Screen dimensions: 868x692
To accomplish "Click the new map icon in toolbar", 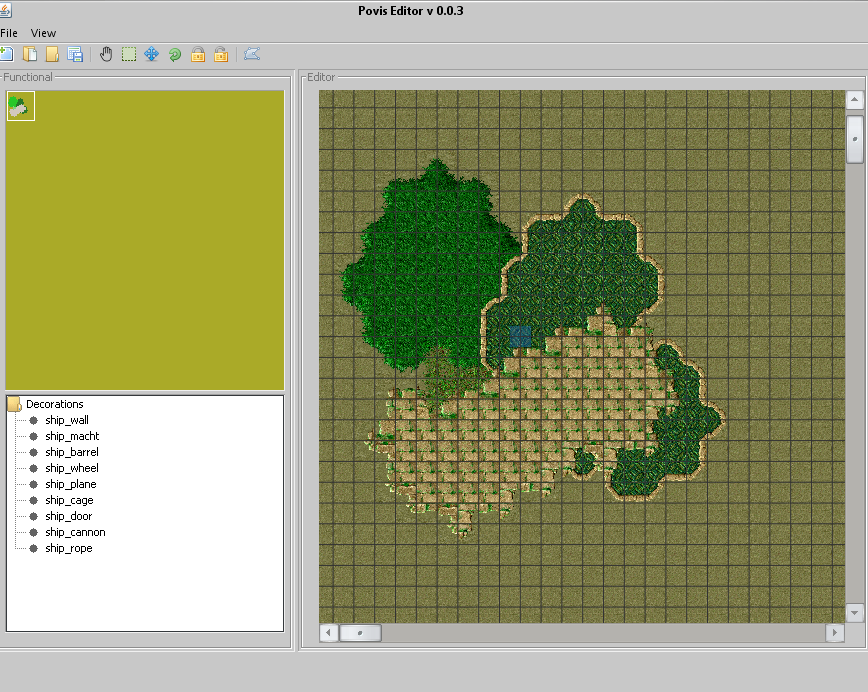I will tap(6, 54).
